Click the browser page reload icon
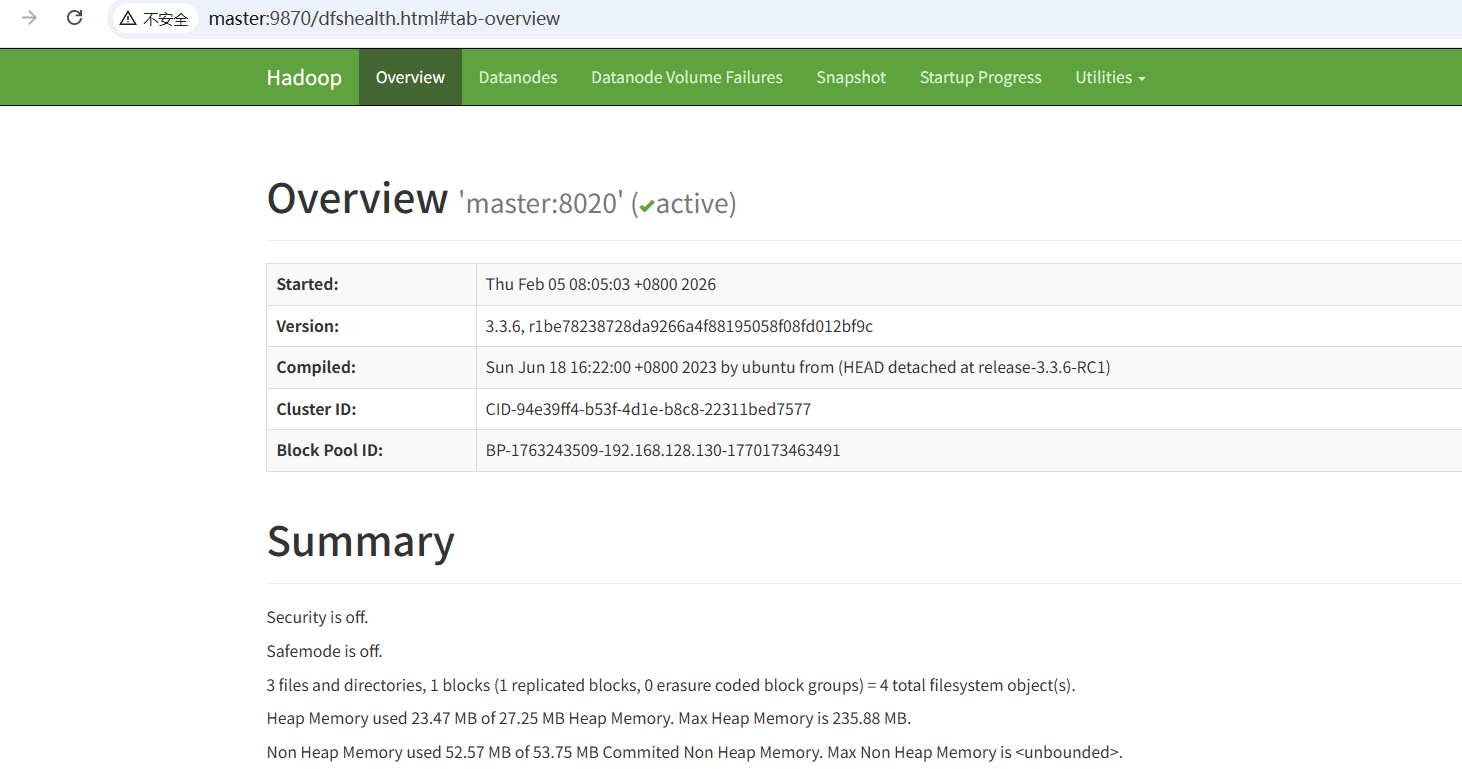Screen dimensions: 1462x769 coord(74,17)
